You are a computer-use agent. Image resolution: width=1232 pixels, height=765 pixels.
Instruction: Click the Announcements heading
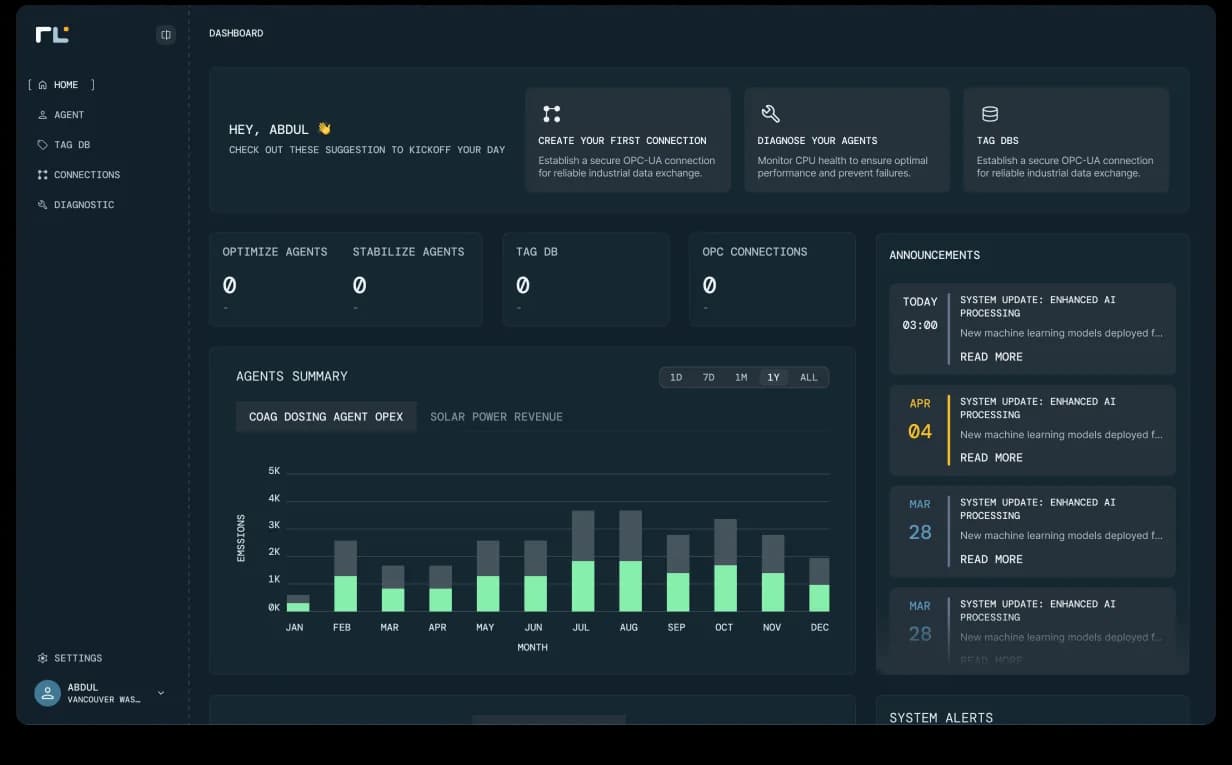click(935, 255)
